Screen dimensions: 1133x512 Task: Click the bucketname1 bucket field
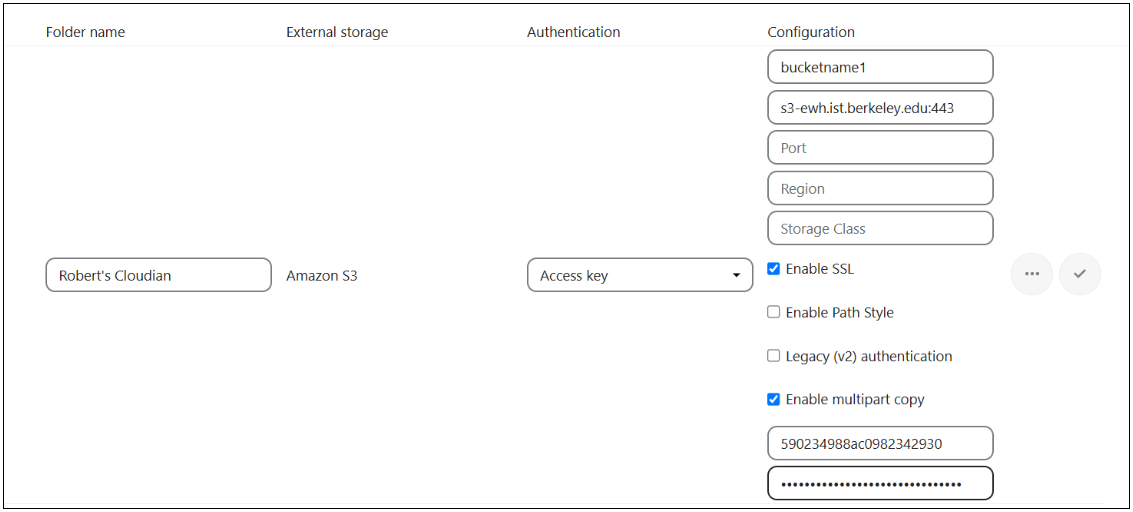click(x=880, y=67)
